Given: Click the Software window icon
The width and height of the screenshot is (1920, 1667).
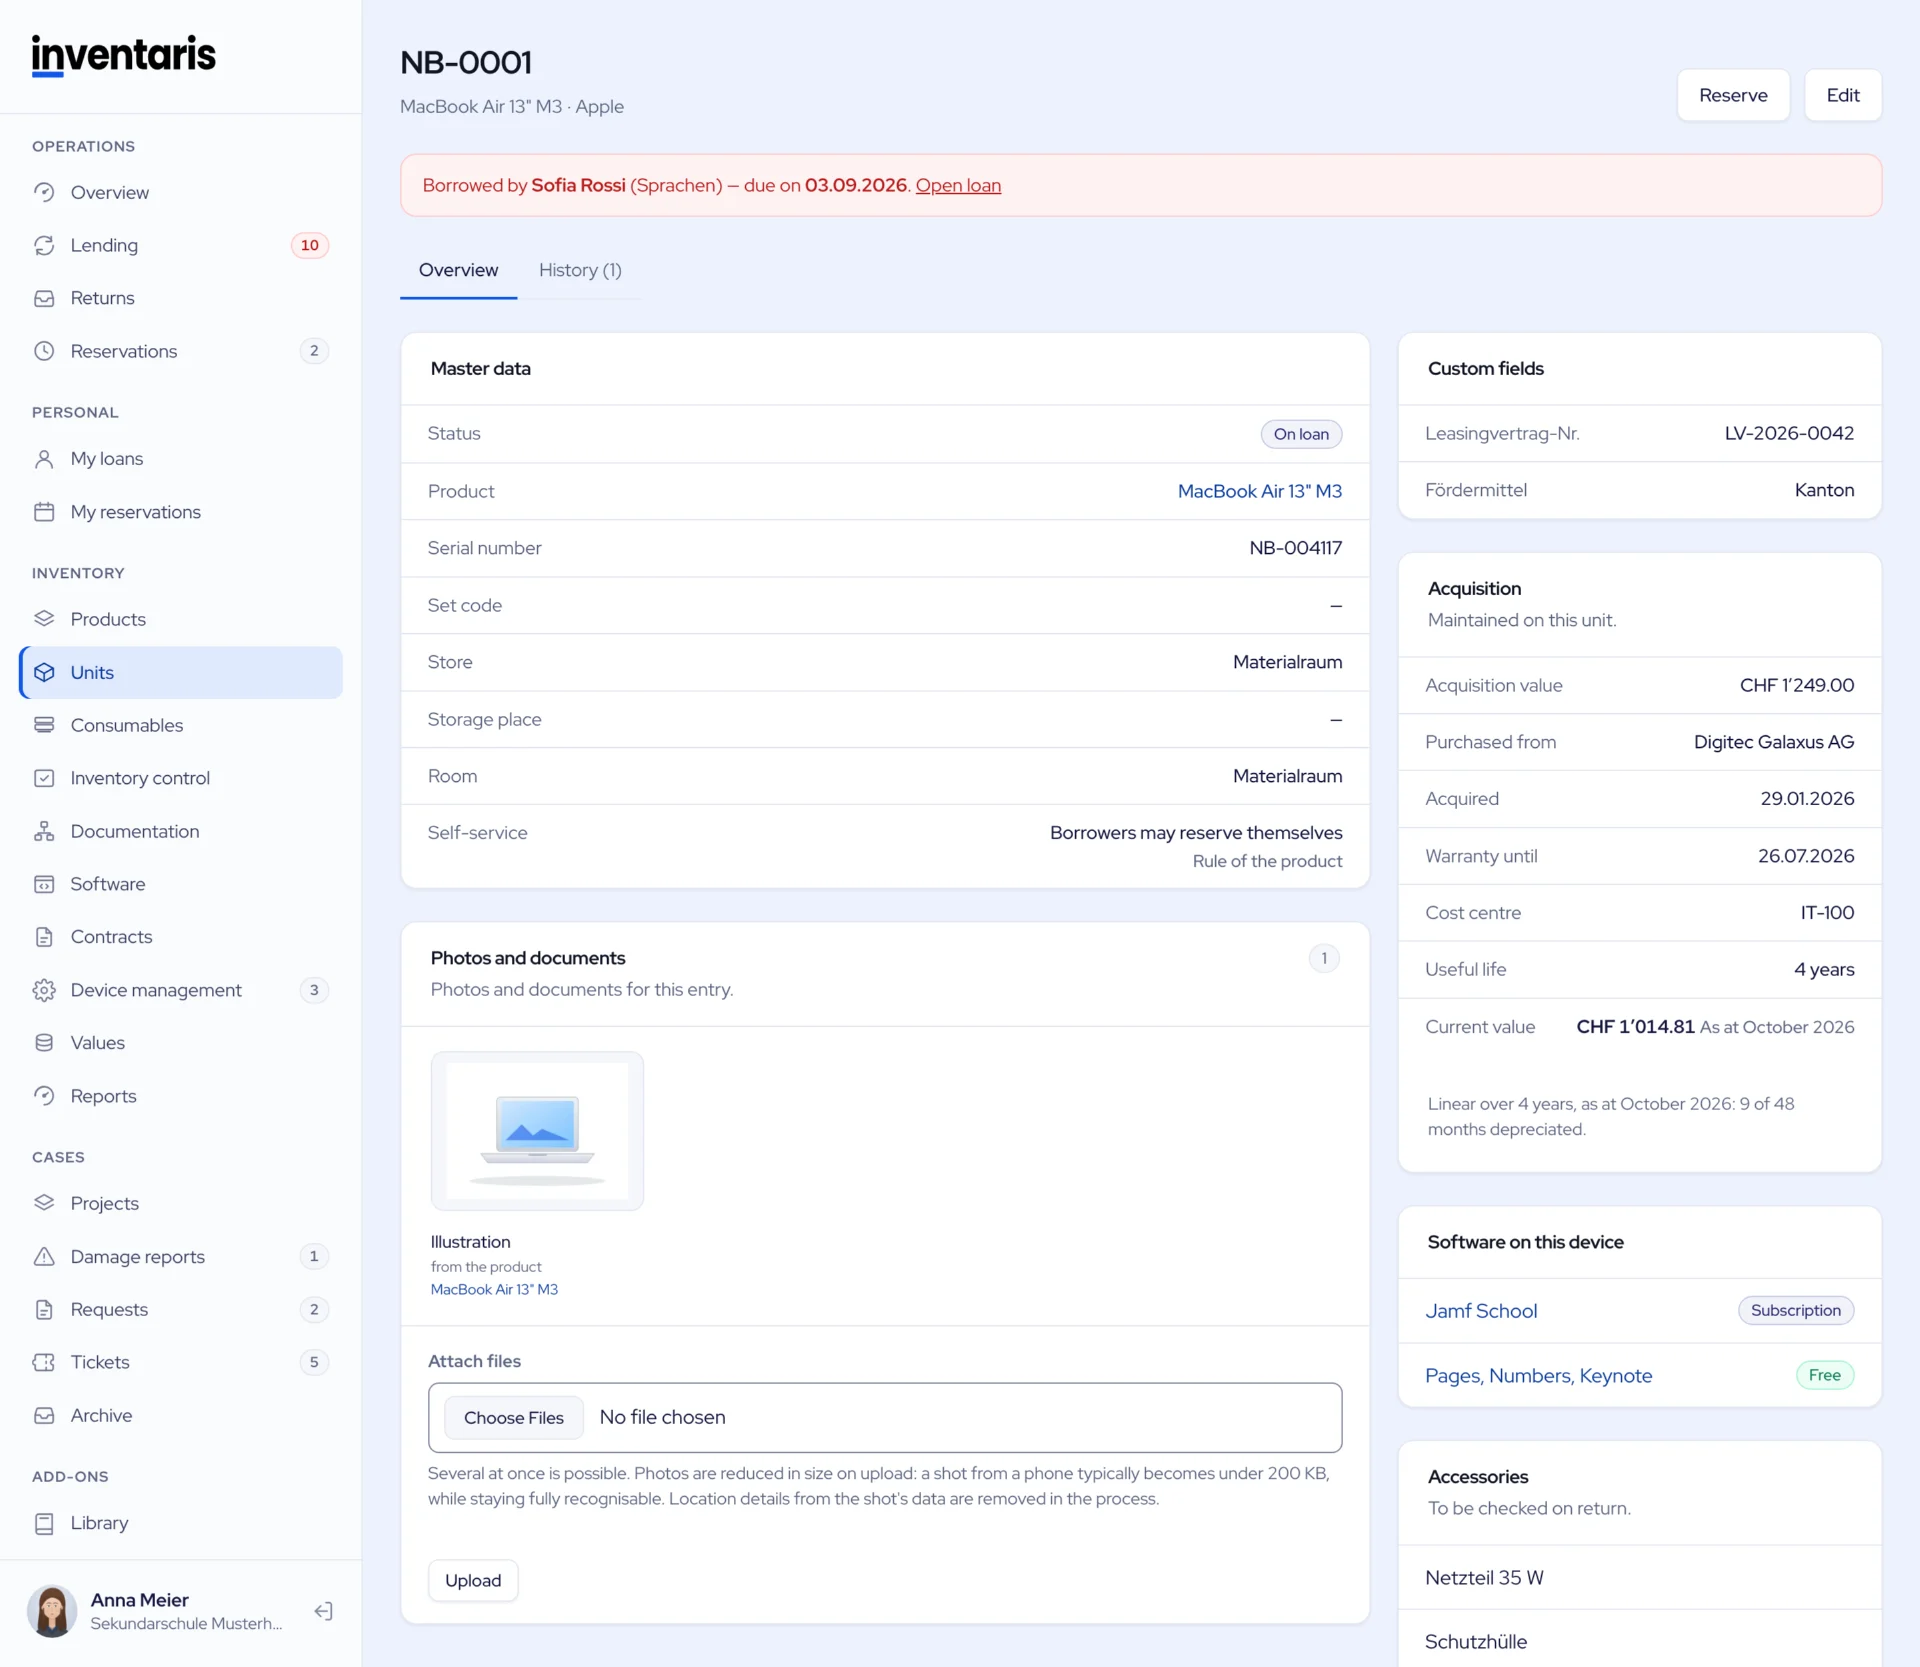Looking at the screenshot, I should 44,884.
